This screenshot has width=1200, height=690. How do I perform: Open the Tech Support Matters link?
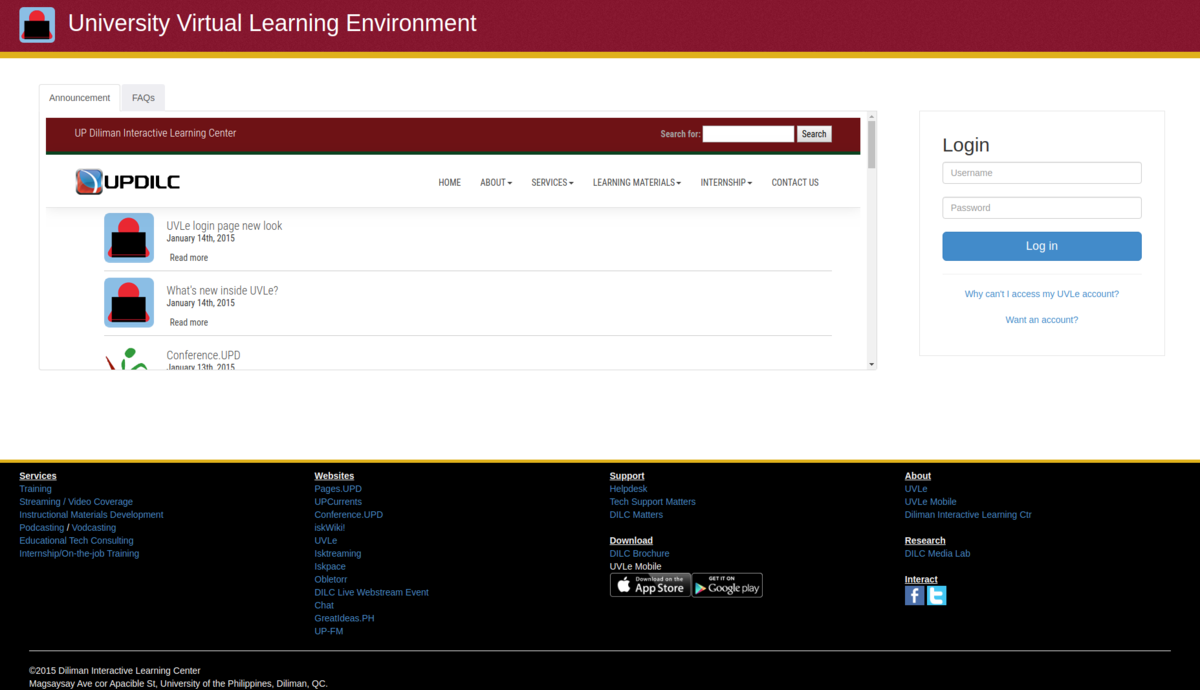point(652,502)
